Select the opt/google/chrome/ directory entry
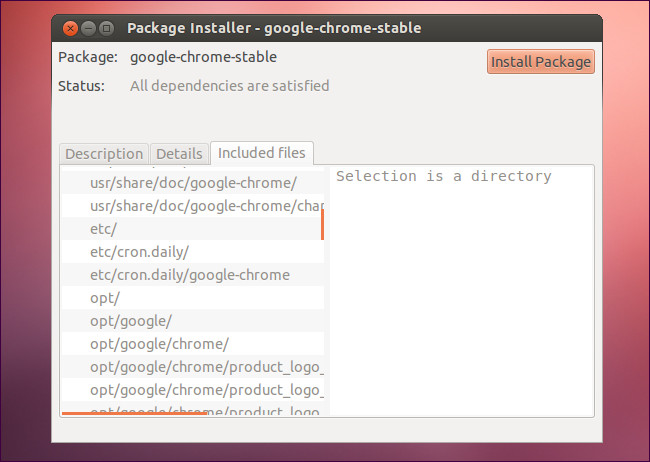 tap(159, 344)
